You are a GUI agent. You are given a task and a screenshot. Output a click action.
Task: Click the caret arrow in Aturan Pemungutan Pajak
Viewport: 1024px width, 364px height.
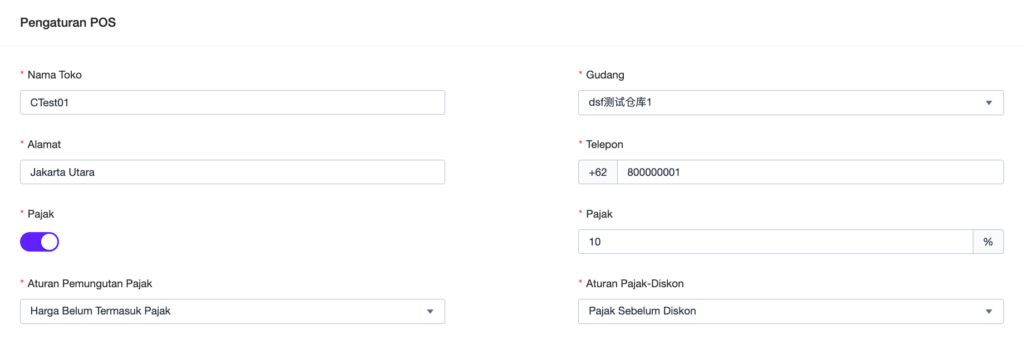(430, 312)
